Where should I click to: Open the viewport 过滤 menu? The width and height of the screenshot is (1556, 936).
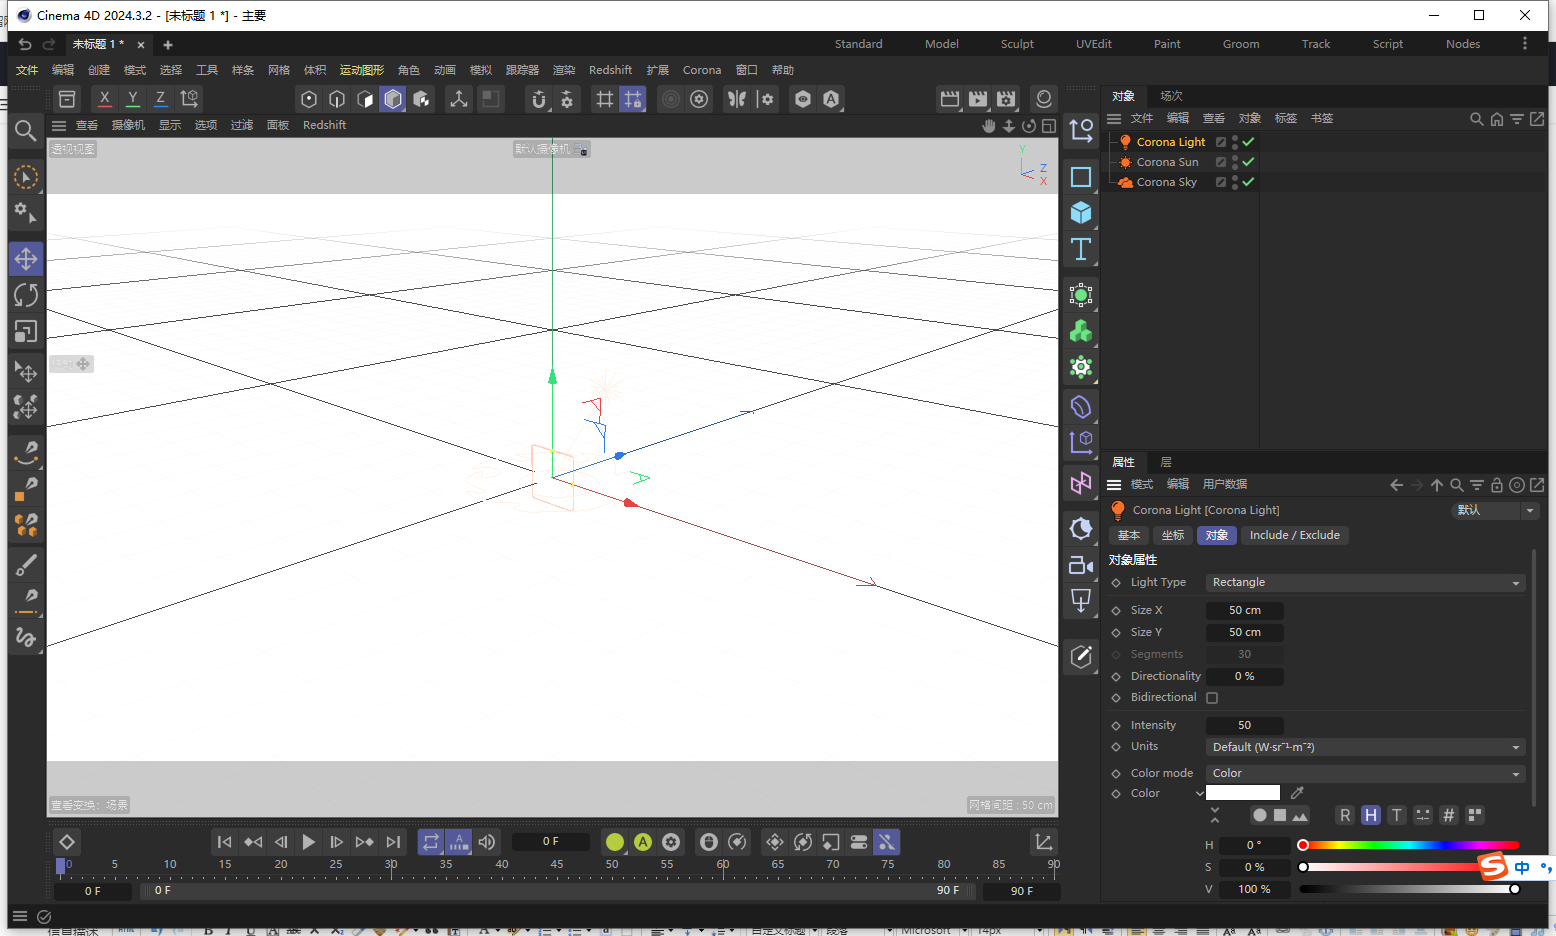[x=242, y=125]
